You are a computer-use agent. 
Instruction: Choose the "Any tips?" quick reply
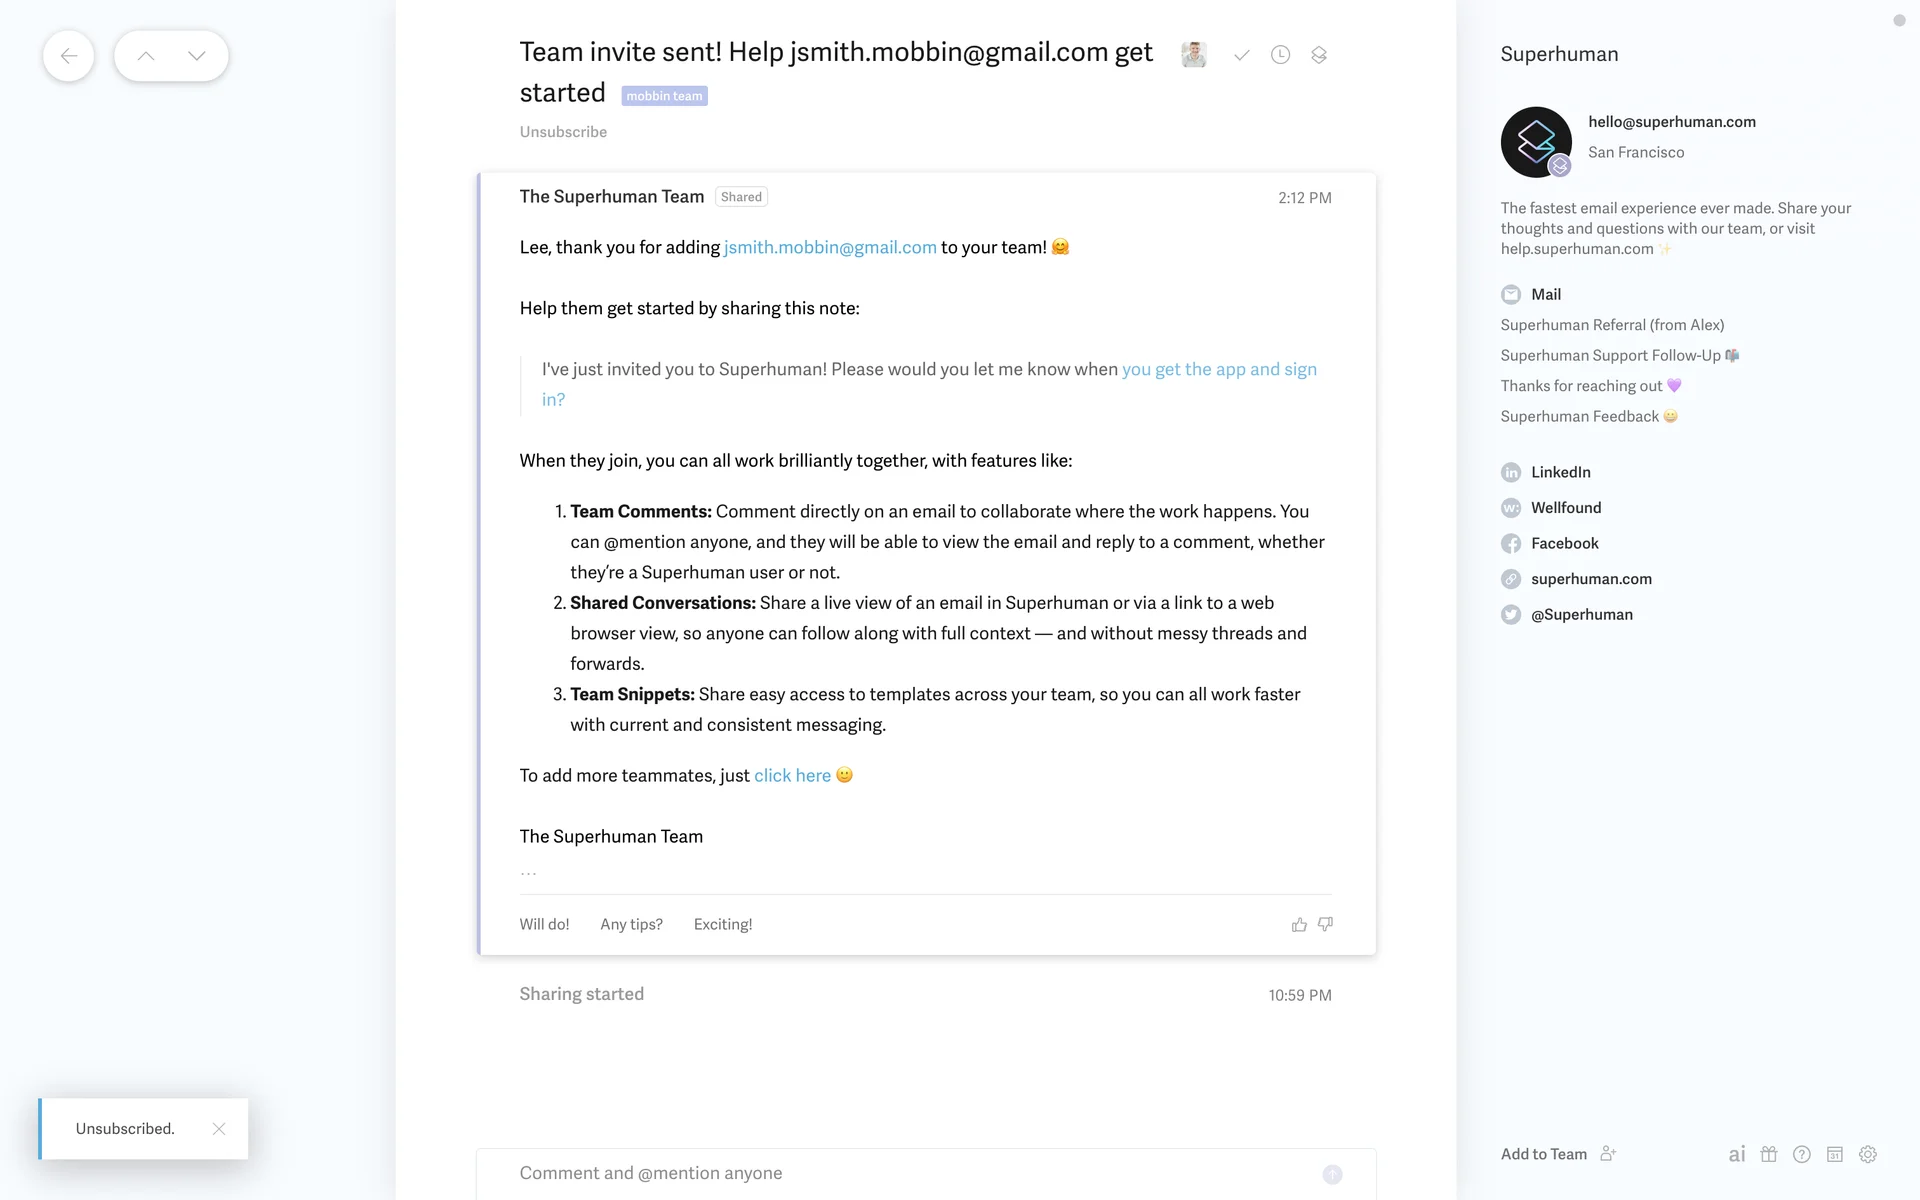point(631,924)
